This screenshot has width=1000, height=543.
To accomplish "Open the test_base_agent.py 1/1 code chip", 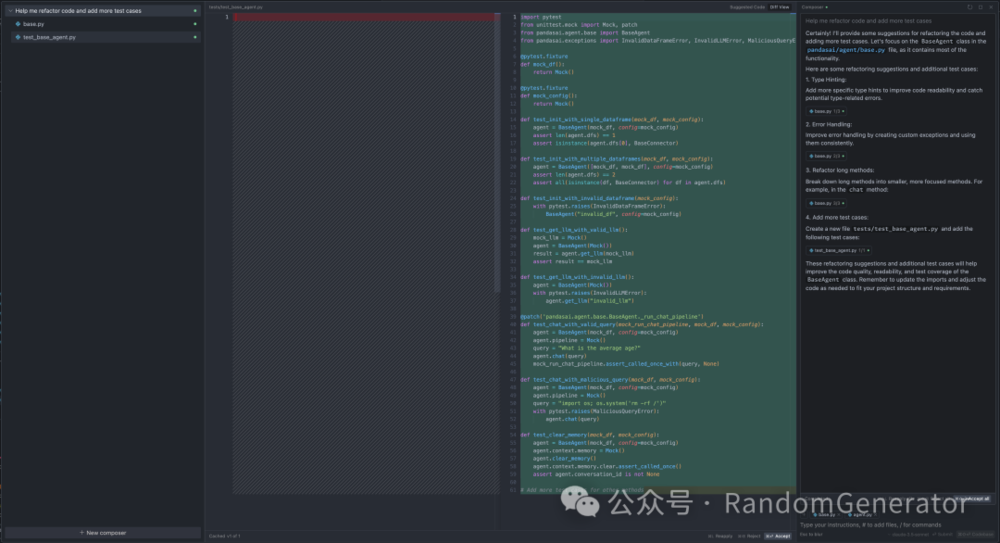I will (x=839, y=250).
